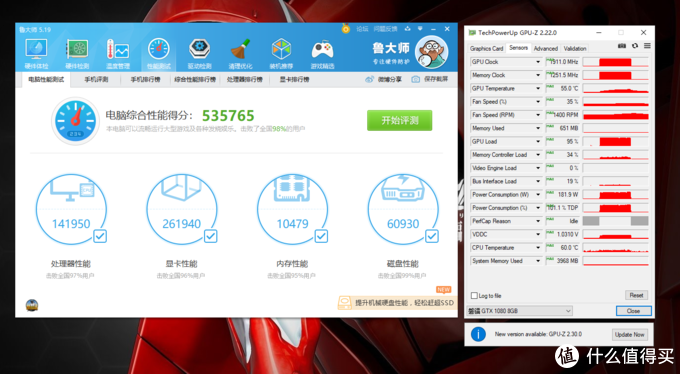The height and width of the screenshot is (374, 680).
Task: Click GPU Temperature sensor graph
Action: [x=615, y=89]
